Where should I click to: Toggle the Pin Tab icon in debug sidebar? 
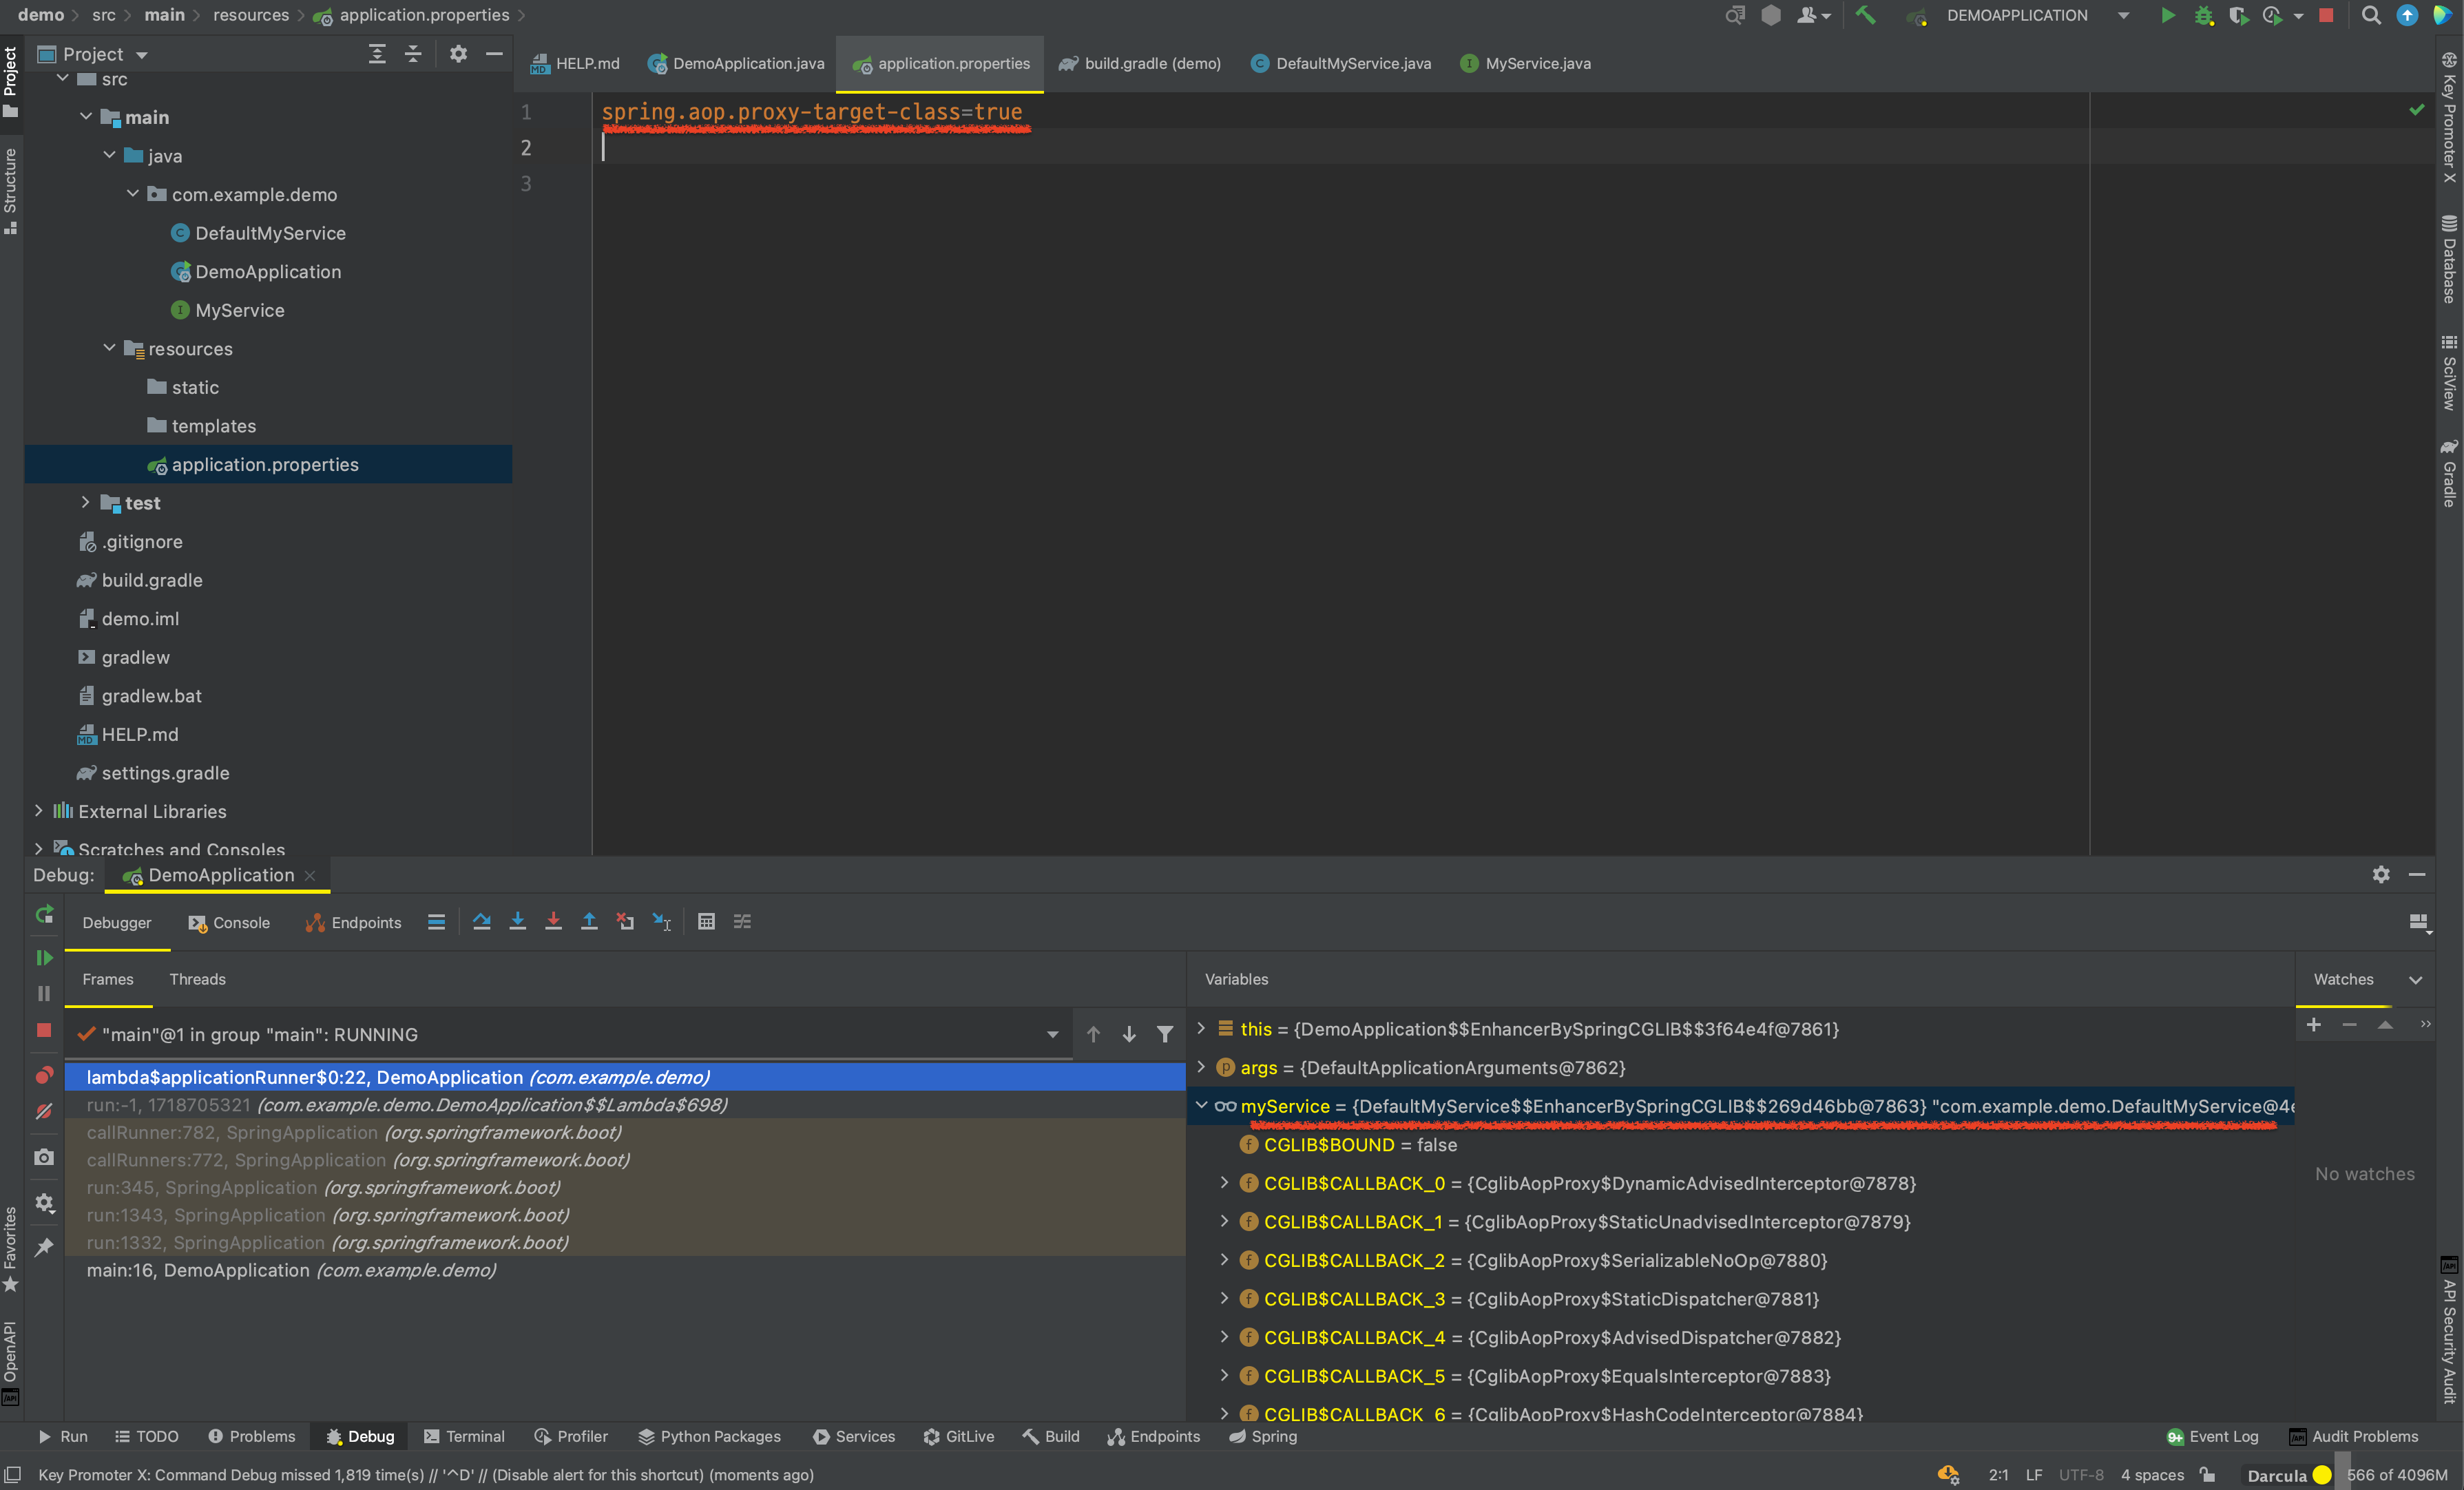click(x=44, y=1247)
